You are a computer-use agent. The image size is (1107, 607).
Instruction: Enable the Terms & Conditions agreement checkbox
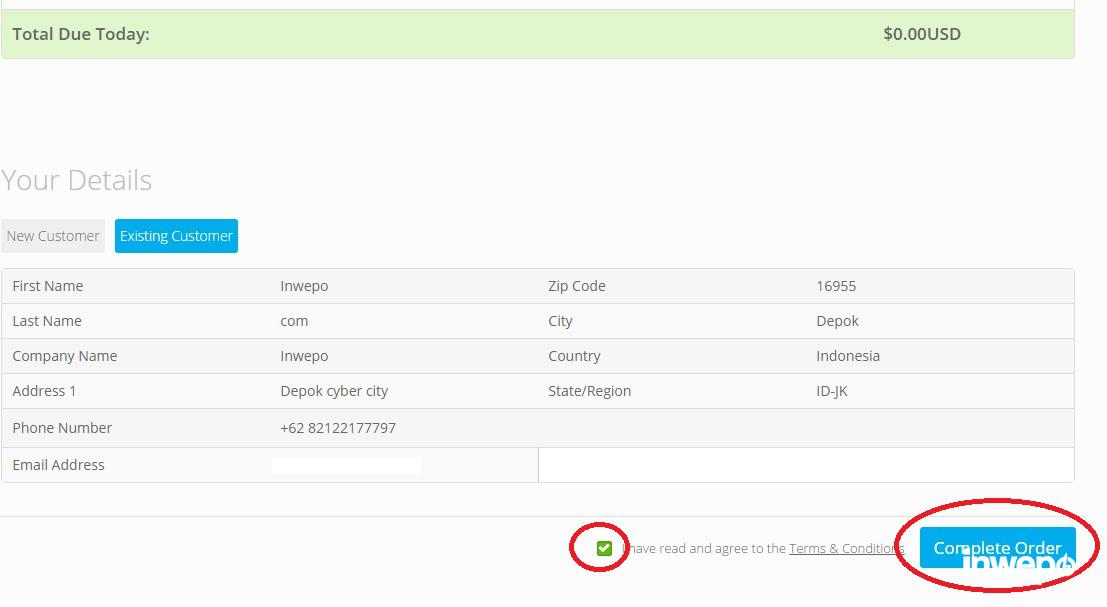click(604, 548)
